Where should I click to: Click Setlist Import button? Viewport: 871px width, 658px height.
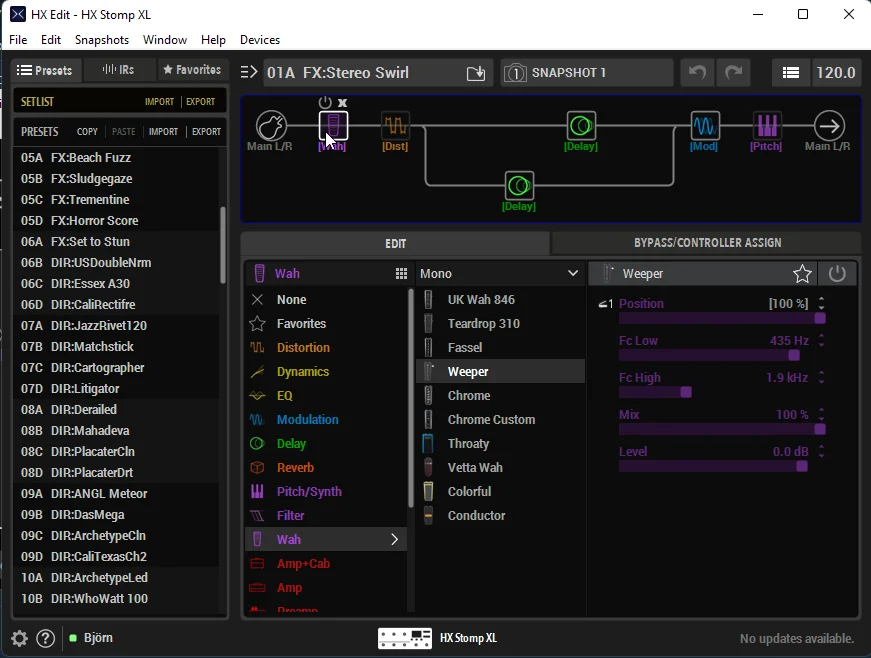(159, 102)
